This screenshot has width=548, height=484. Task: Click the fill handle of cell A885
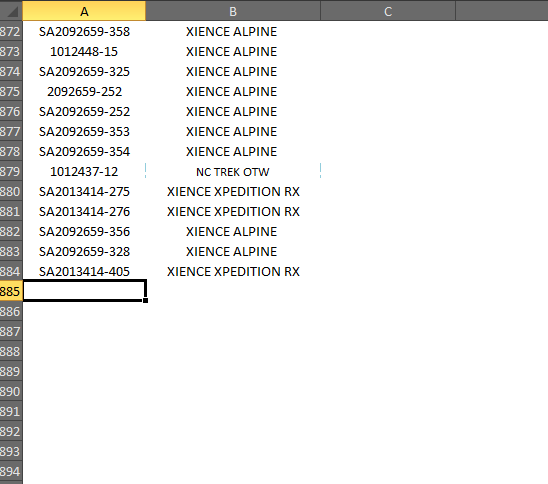145,301
